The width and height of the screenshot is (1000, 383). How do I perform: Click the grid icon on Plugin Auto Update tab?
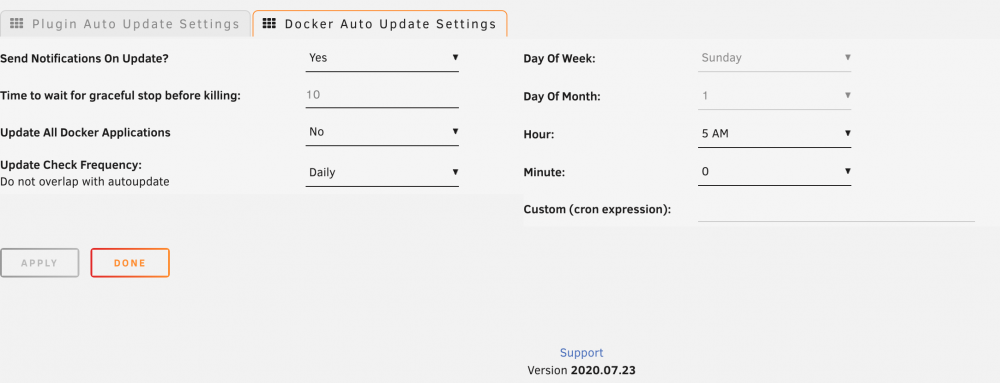17,24
